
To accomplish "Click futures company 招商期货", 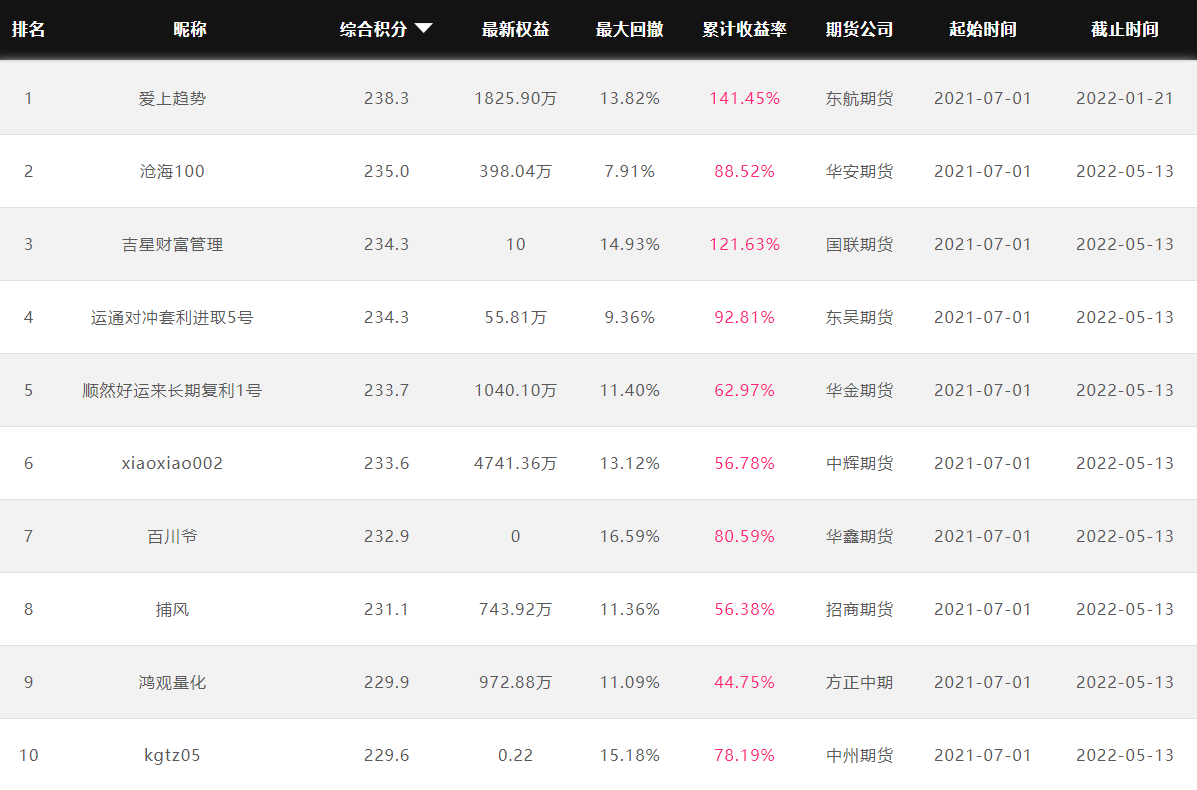I will coord(860,609).
